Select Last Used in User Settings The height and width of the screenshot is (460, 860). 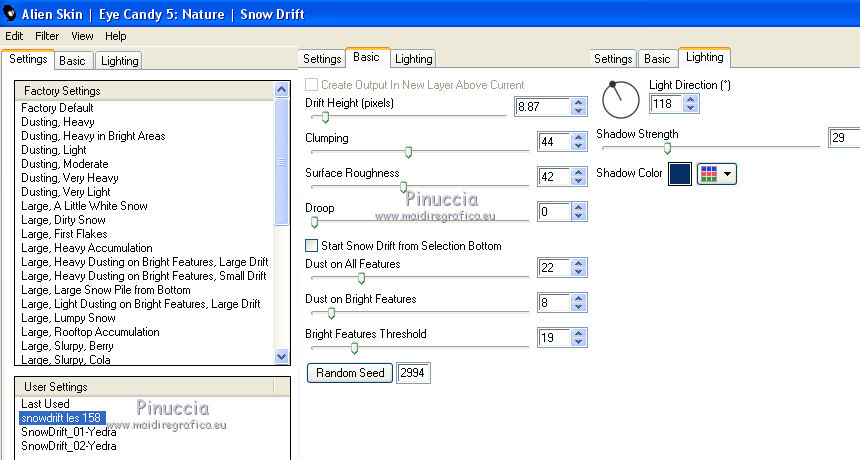point(45,404)
